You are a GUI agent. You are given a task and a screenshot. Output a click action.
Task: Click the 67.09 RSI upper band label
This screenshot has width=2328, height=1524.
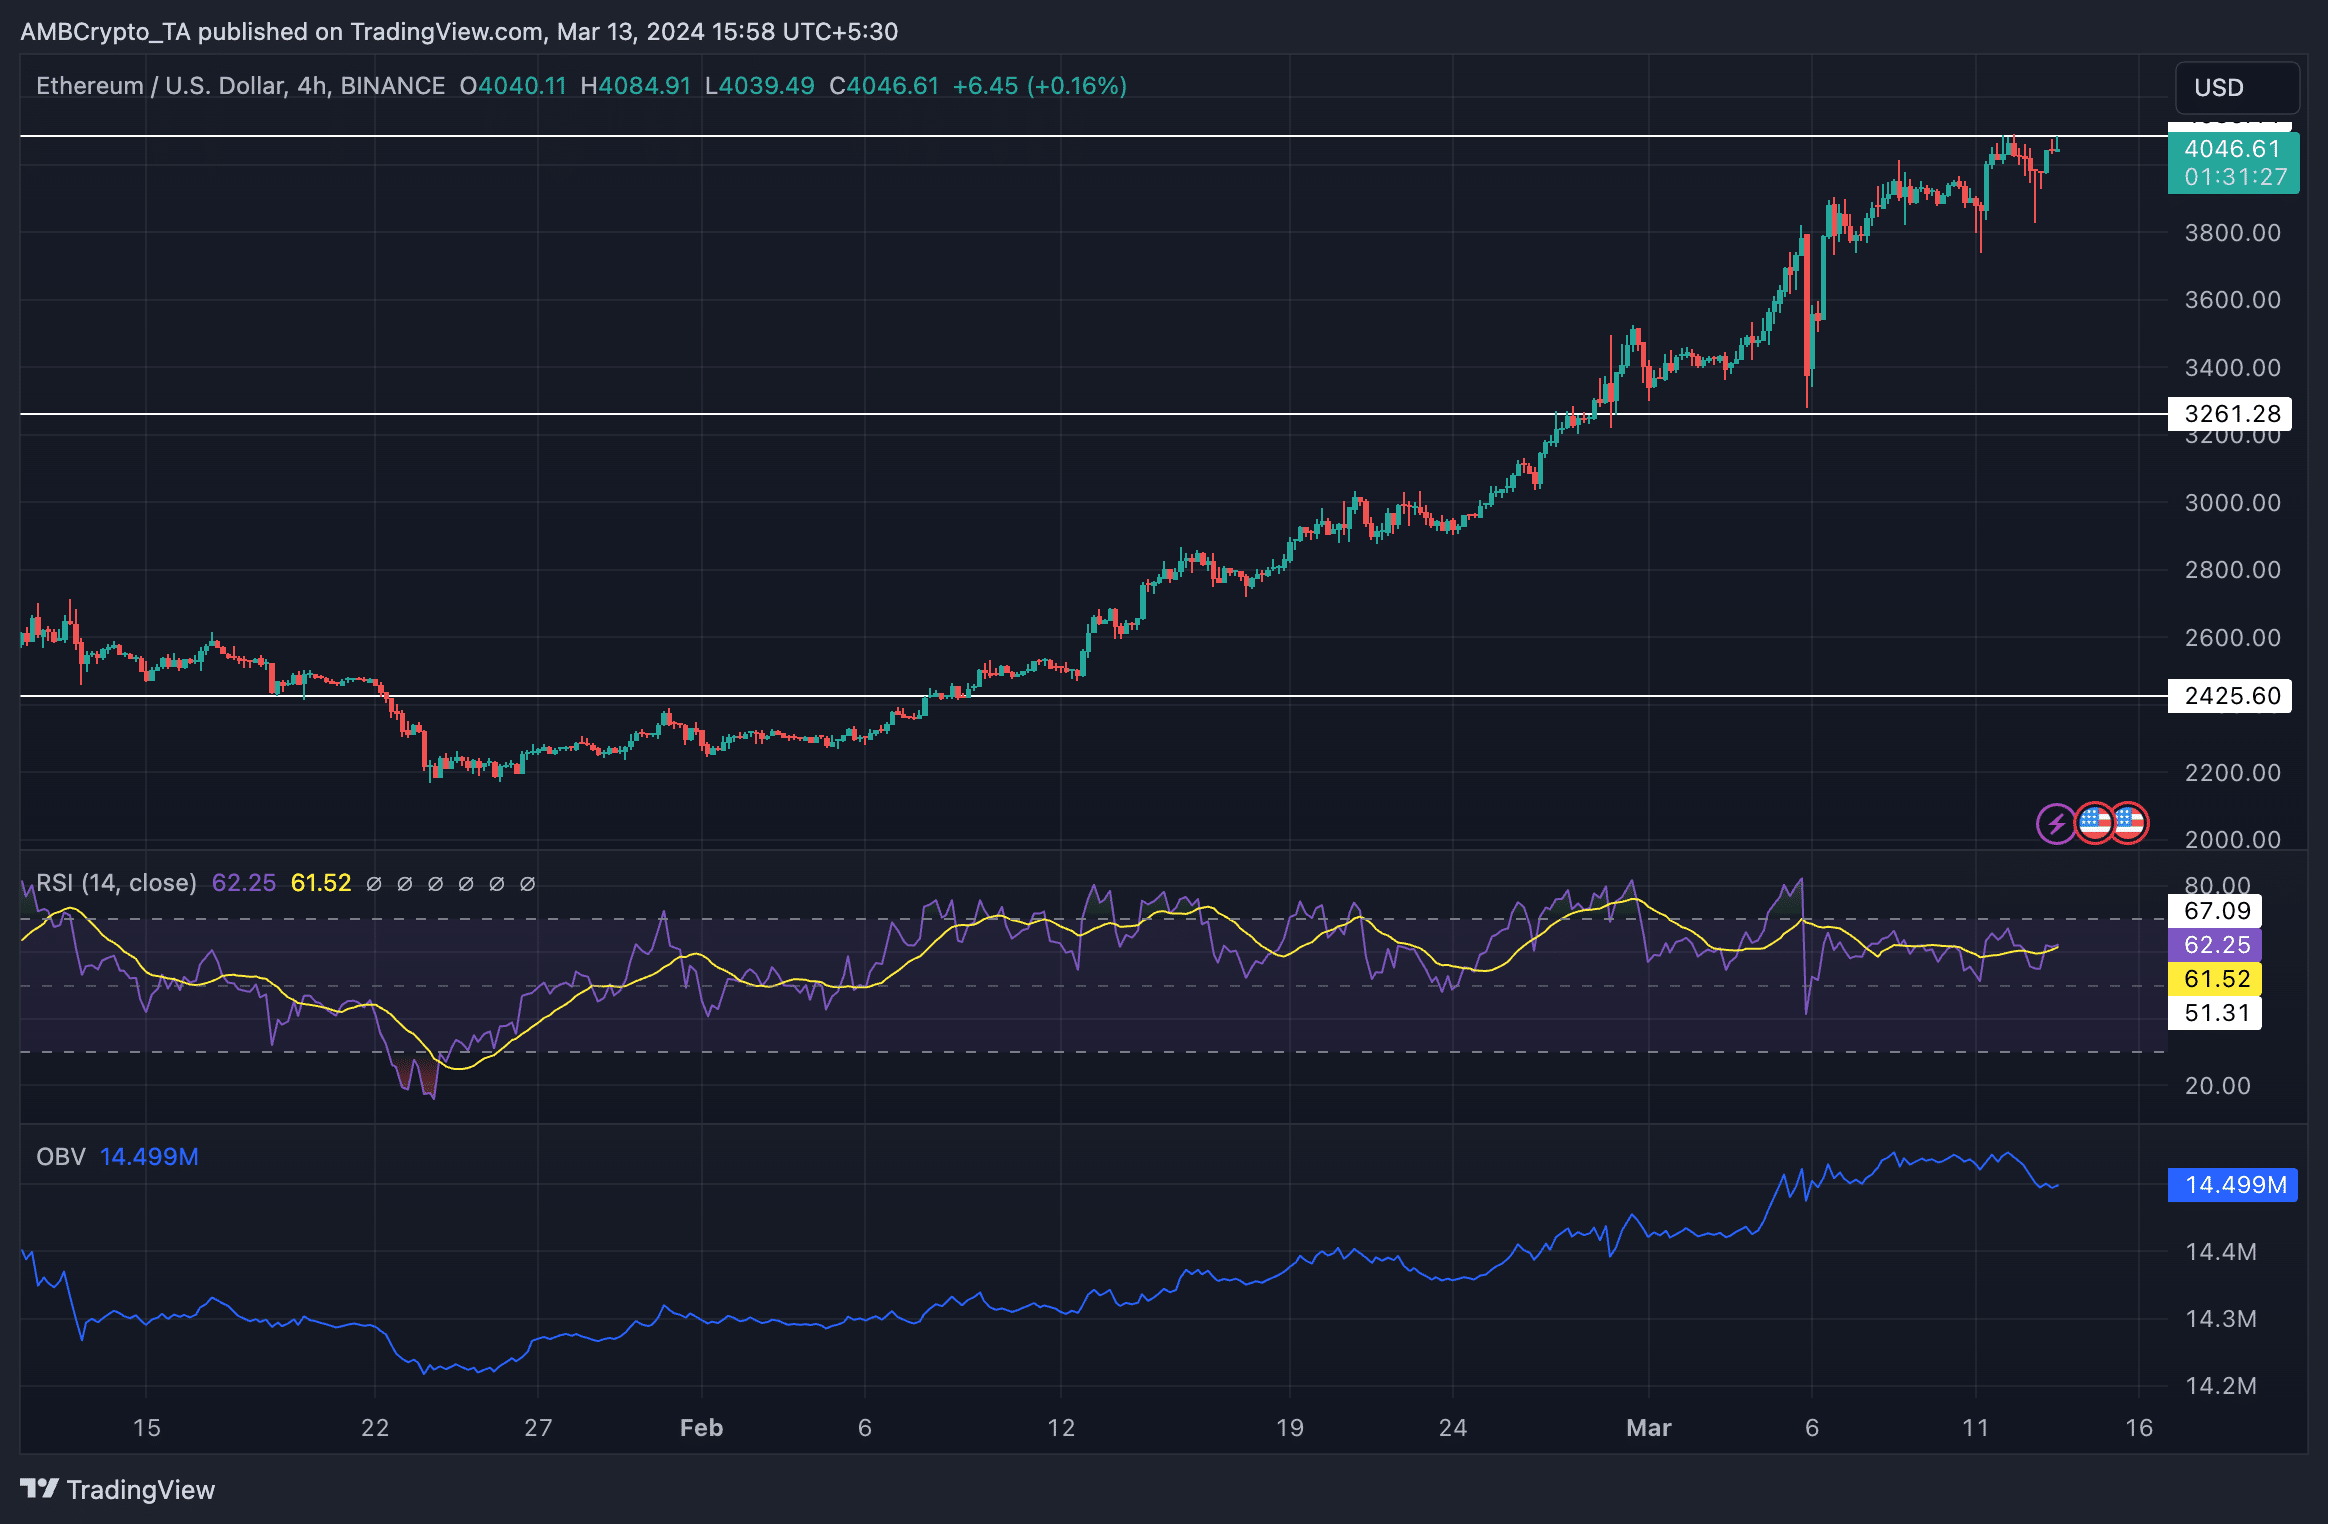[2214, 911]
